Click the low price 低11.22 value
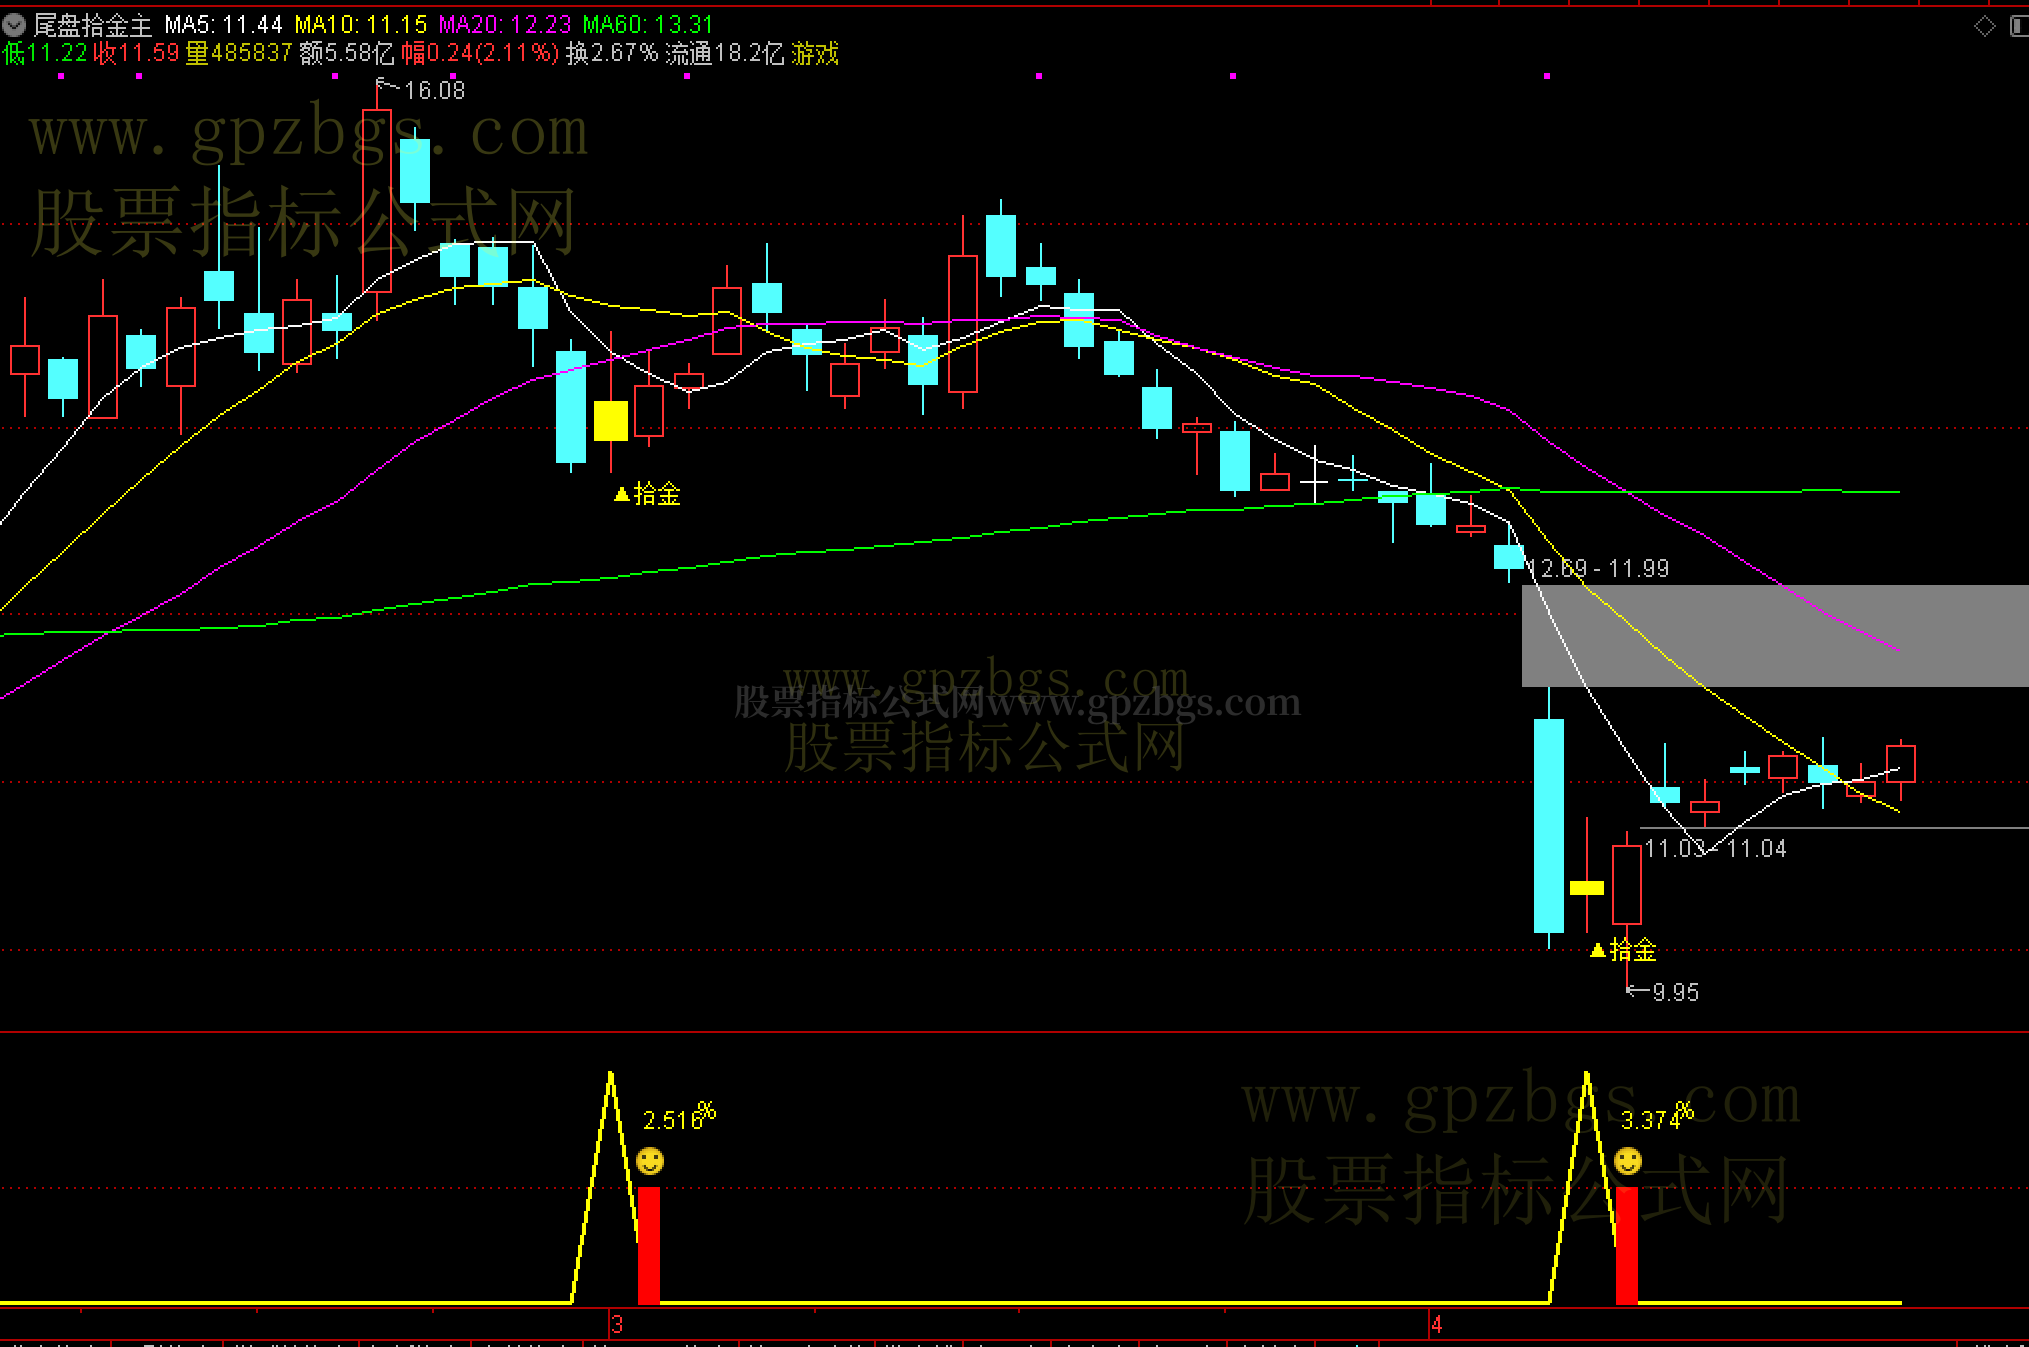This screenshot has height=1347, width=2029. [45, 53]
